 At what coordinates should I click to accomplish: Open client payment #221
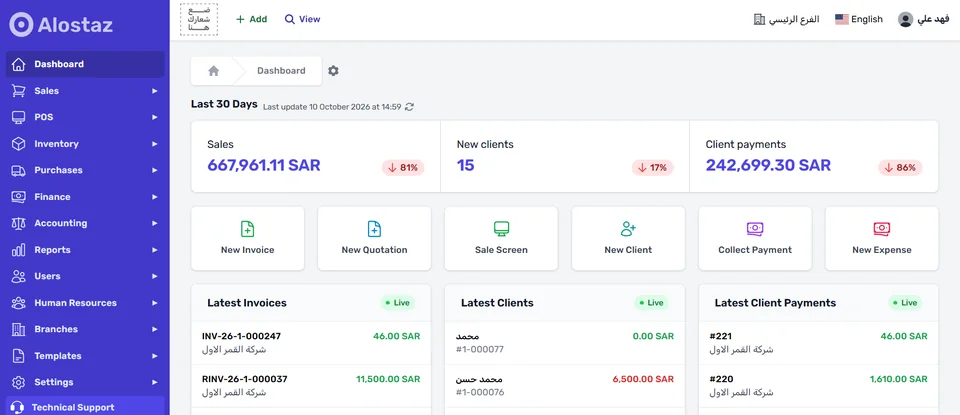point(819,343)
